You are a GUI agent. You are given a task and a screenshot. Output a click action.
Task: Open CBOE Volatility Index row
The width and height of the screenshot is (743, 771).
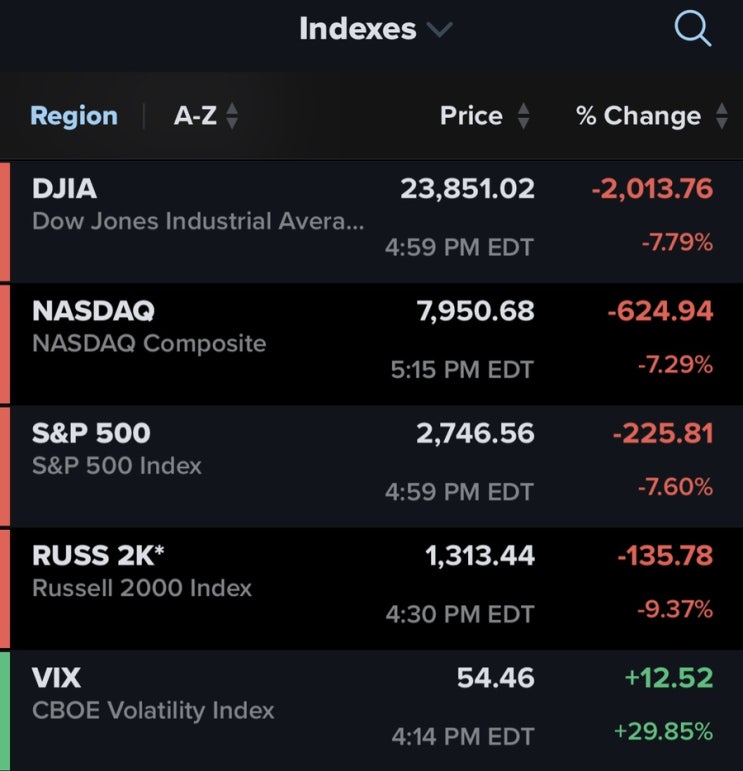click(371, 711)
